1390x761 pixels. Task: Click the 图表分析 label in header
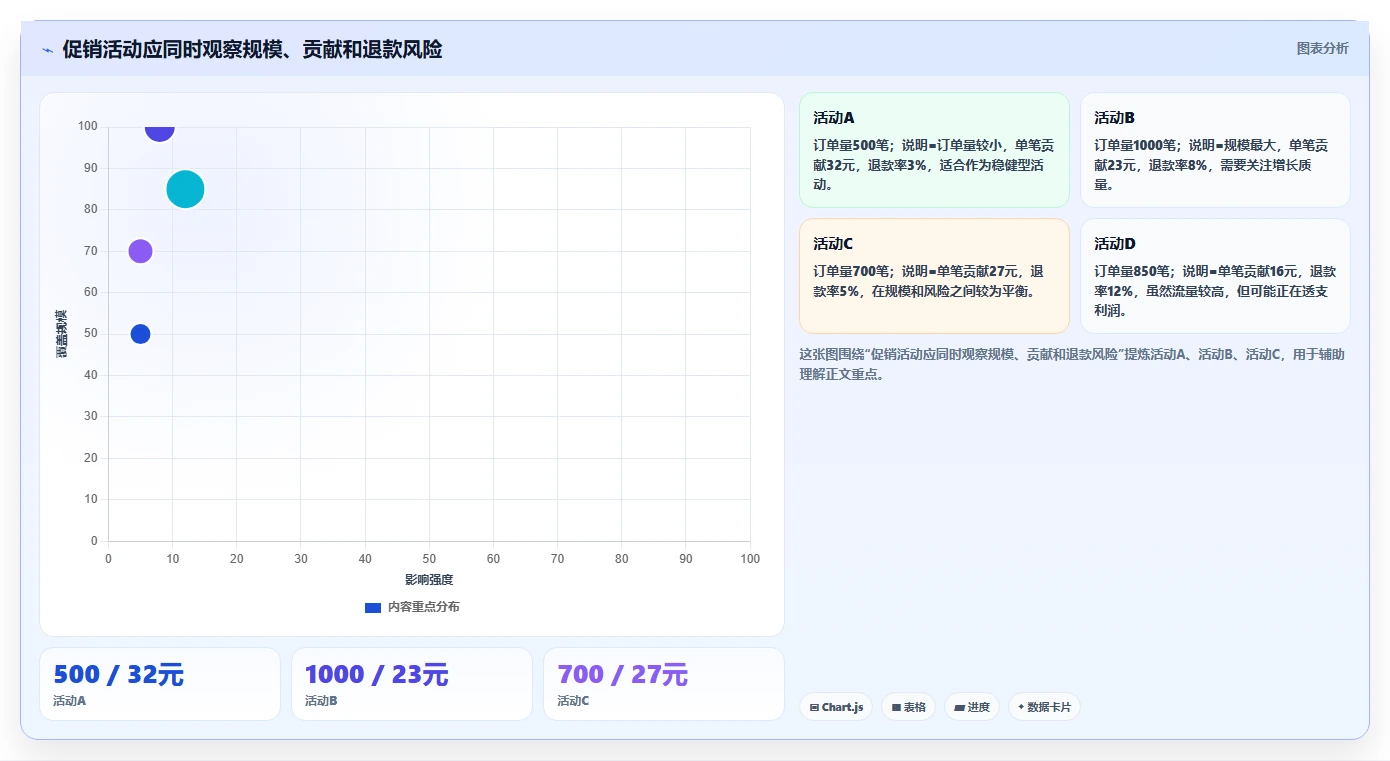[x=1322, y=48]
